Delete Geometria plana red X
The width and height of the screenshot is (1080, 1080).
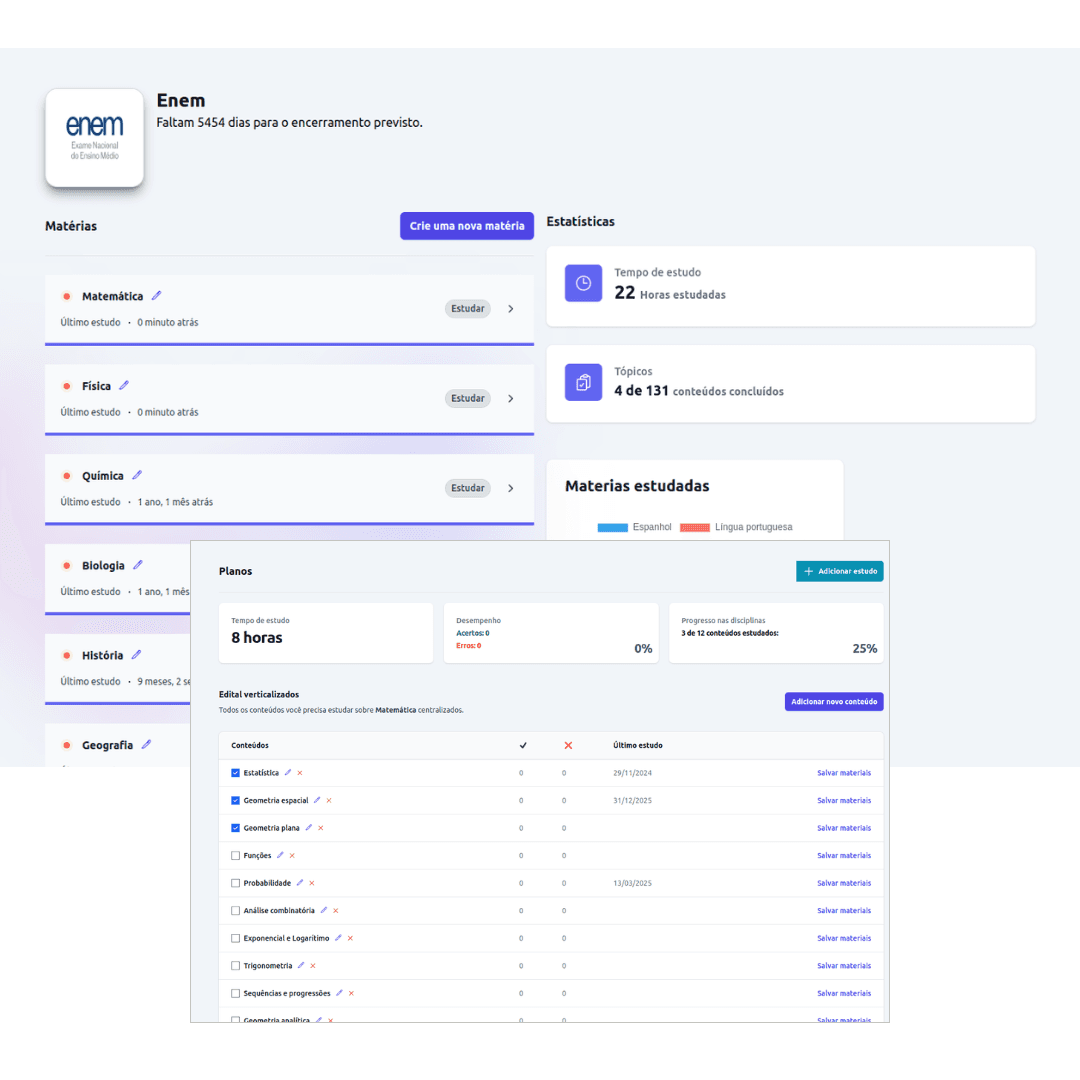coord(321,828)
